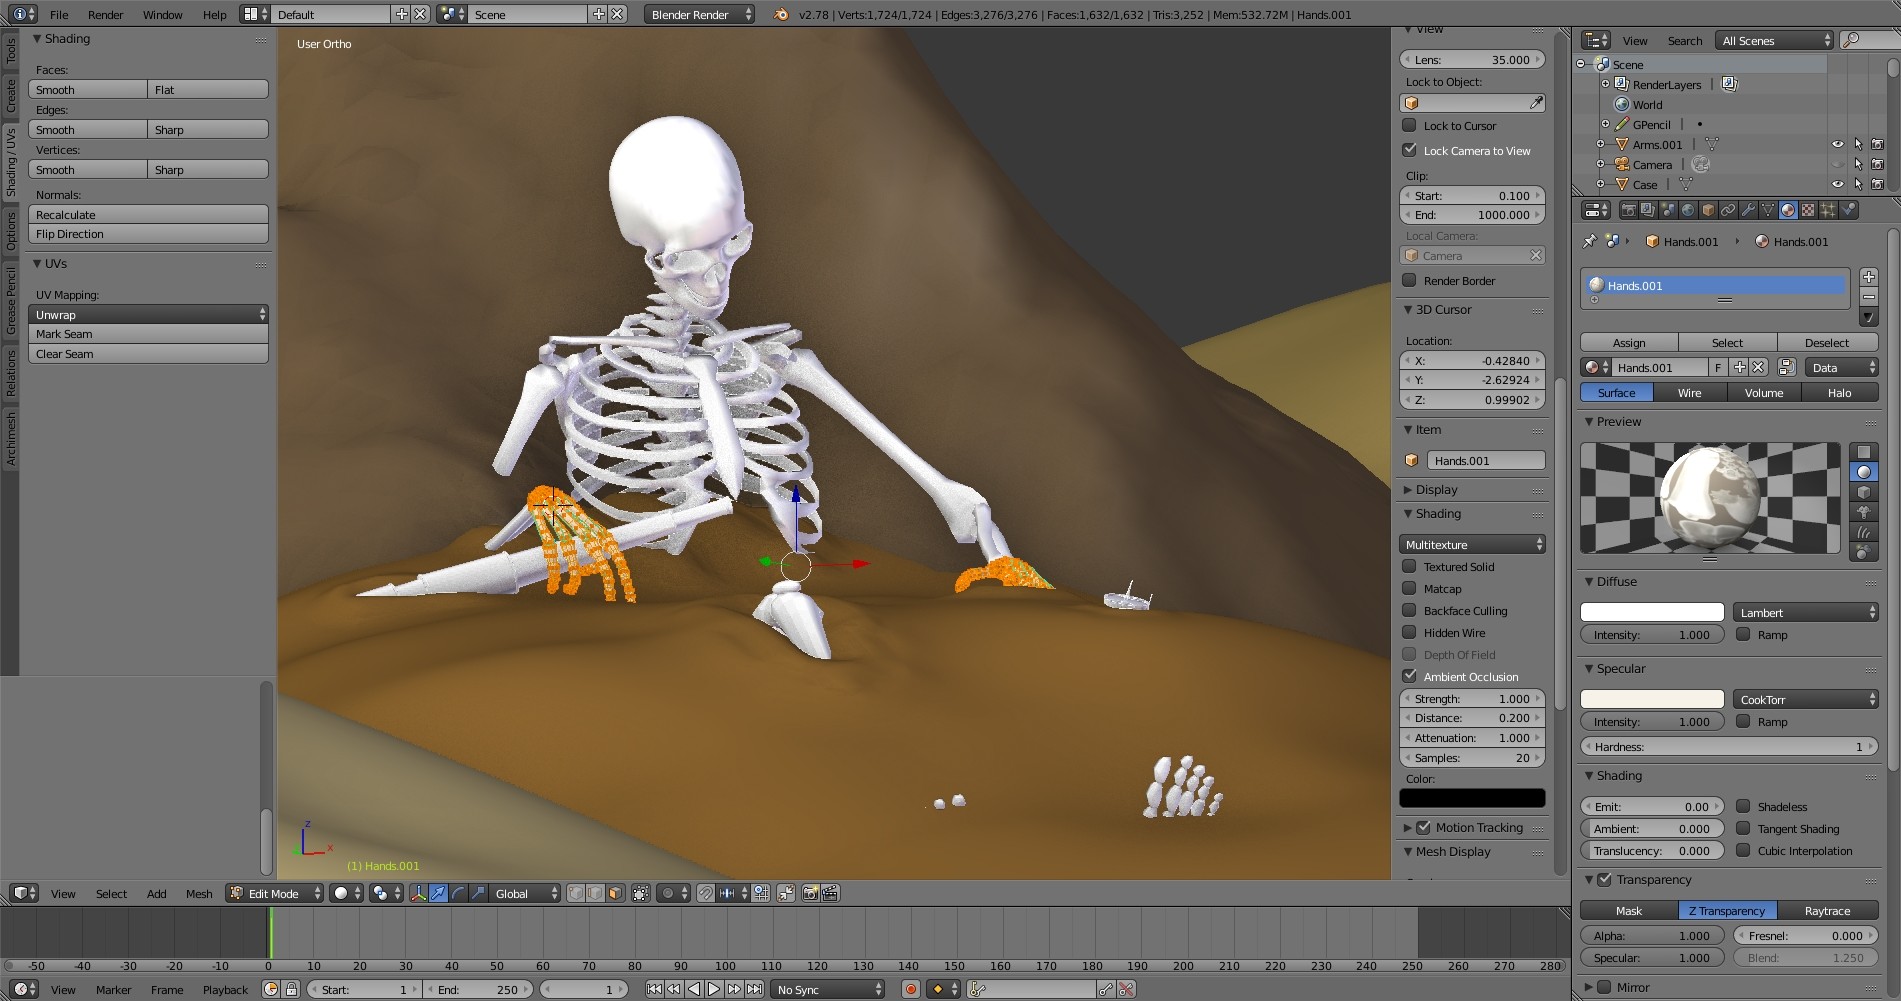This screenshot has width=1901, height=1001.
Task: Add a new material slot with plus
Action: [x=1868, y=277]
